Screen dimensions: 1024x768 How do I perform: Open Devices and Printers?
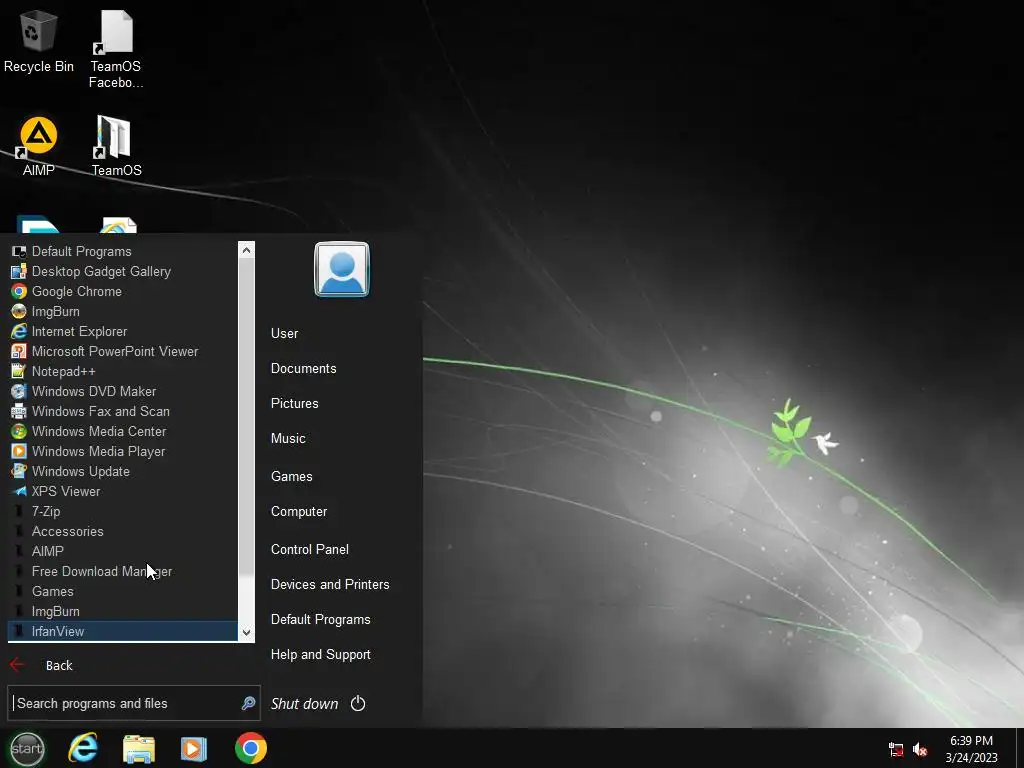[330, 584]
